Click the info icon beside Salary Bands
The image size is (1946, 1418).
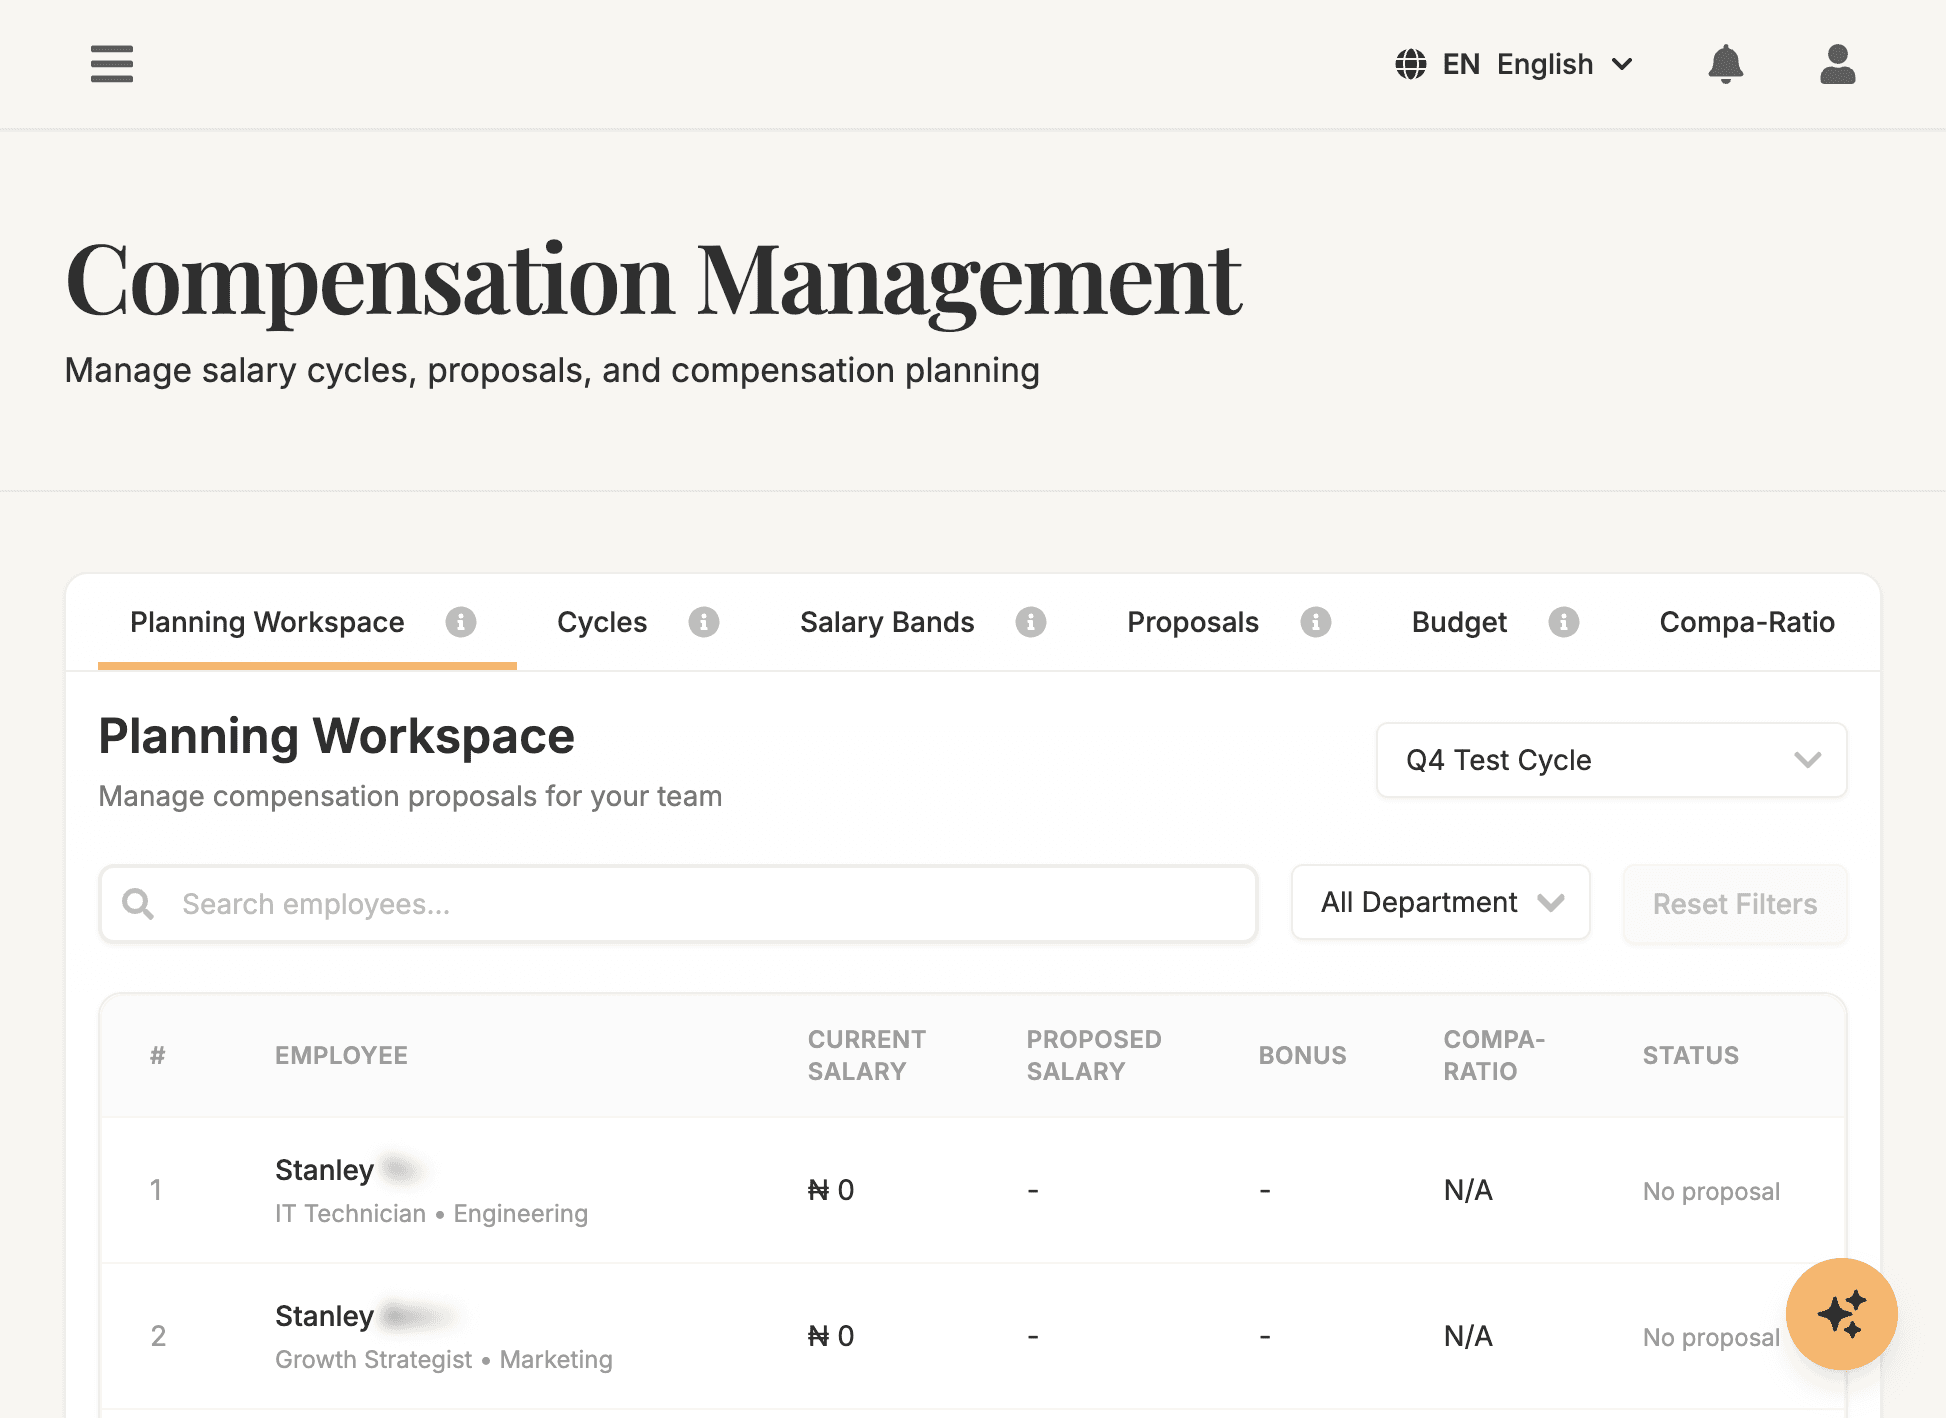click(x=1032, y=622)
